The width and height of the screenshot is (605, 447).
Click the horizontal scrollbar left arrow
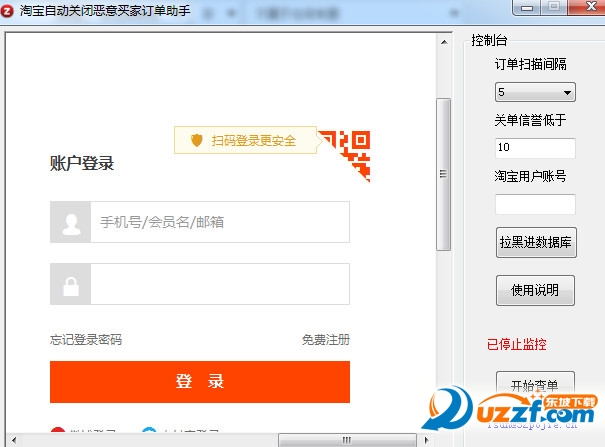[14, 440]
